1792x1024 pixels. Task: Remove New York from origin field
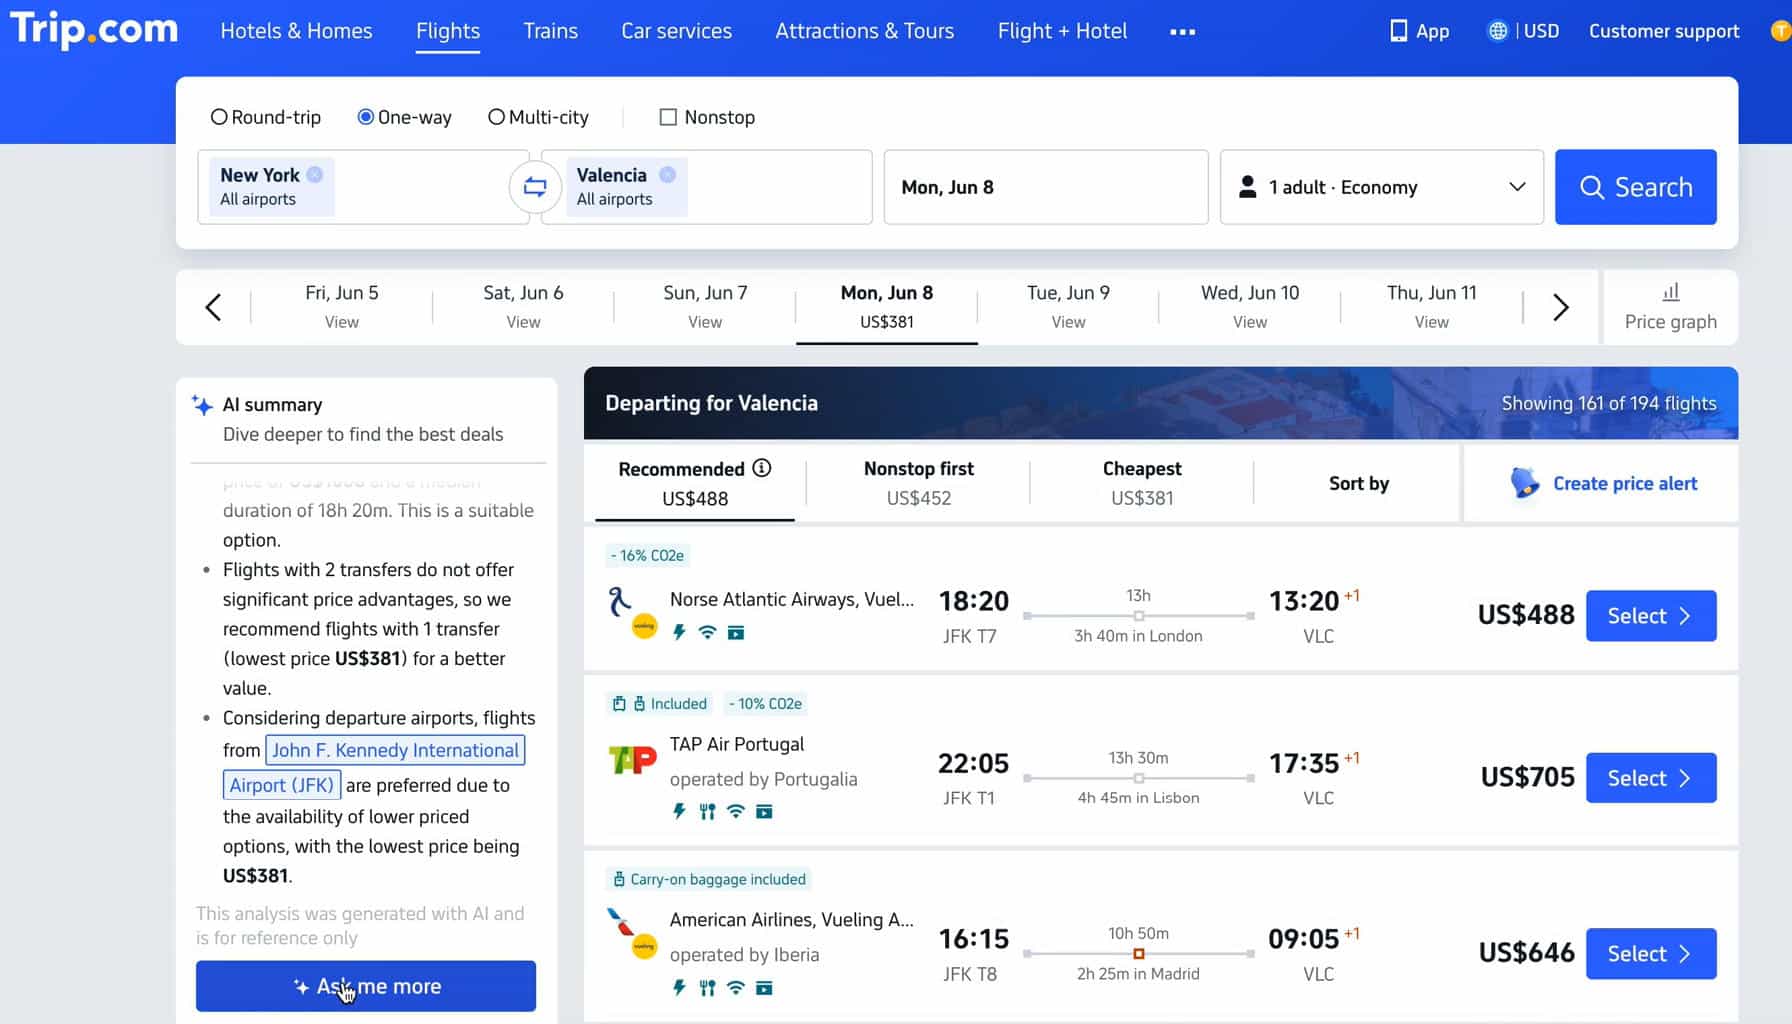tap(315, 174)
